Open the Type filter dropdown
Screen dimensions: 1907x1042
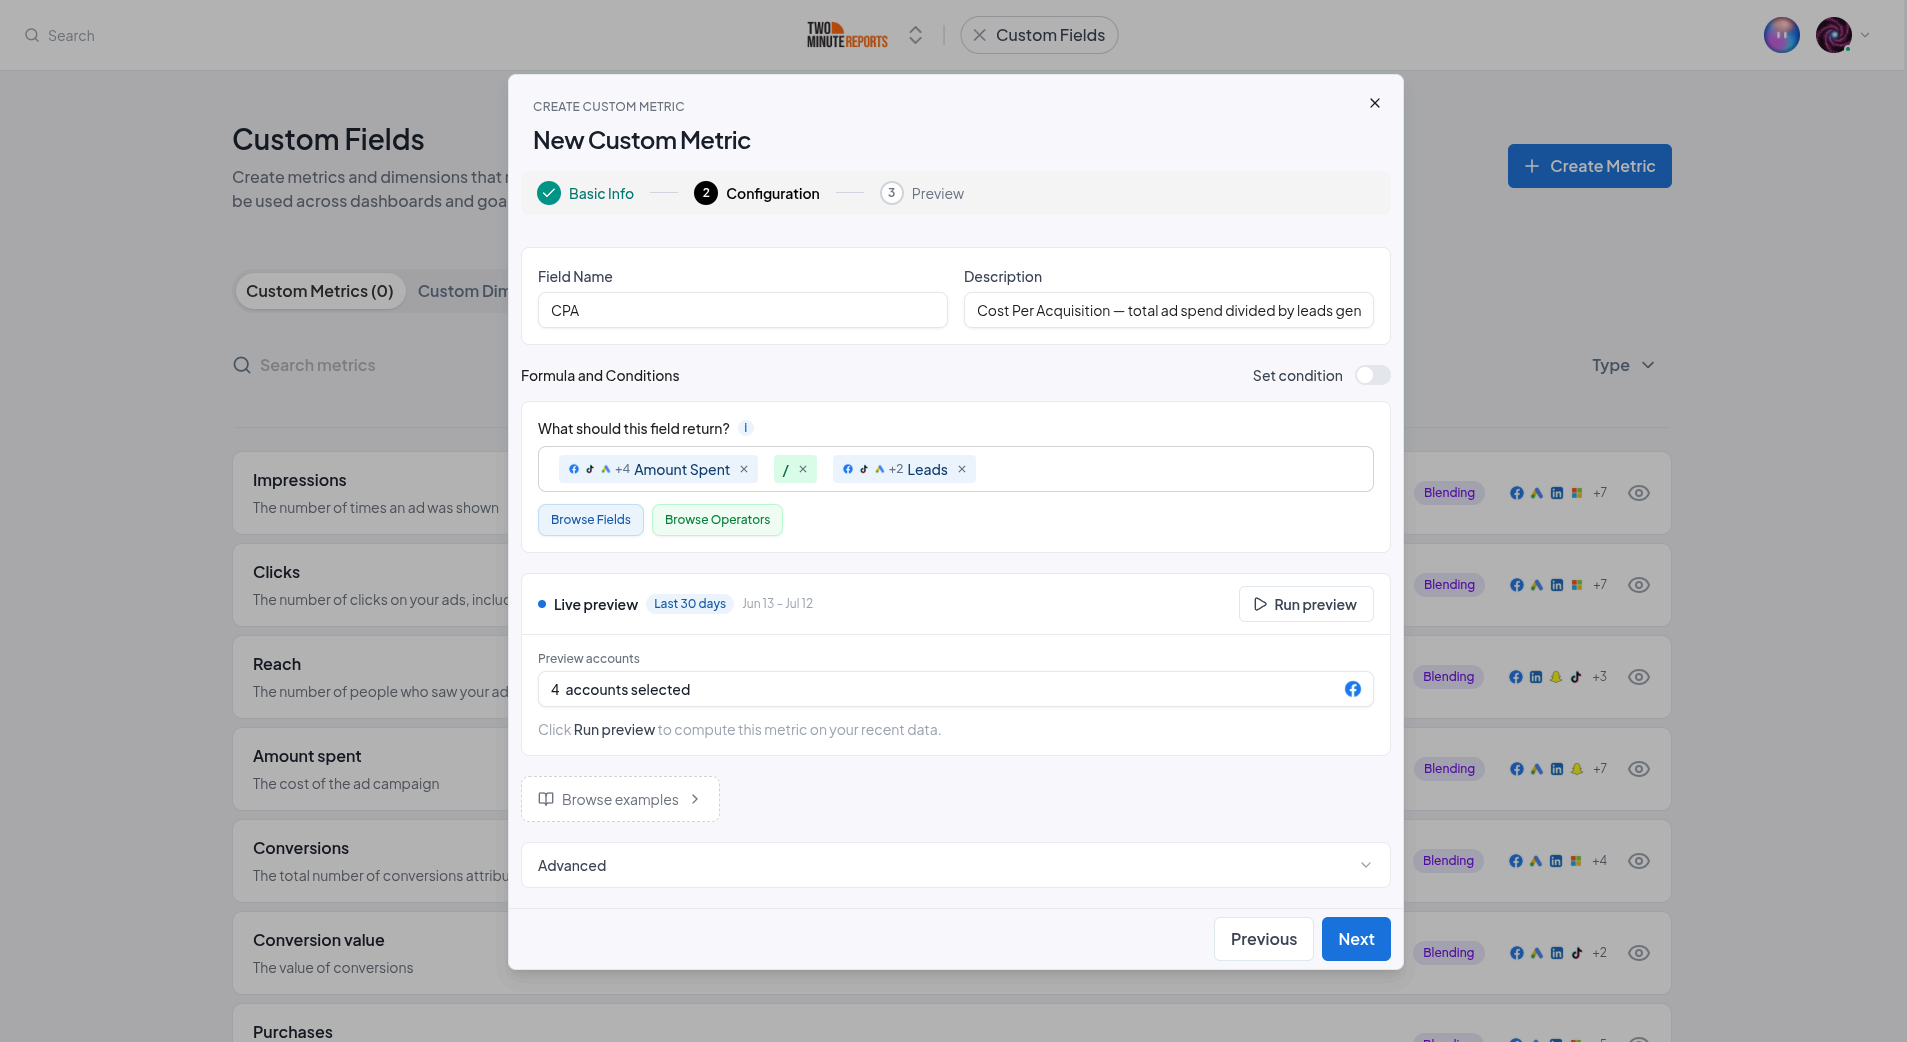[1623, 365]
